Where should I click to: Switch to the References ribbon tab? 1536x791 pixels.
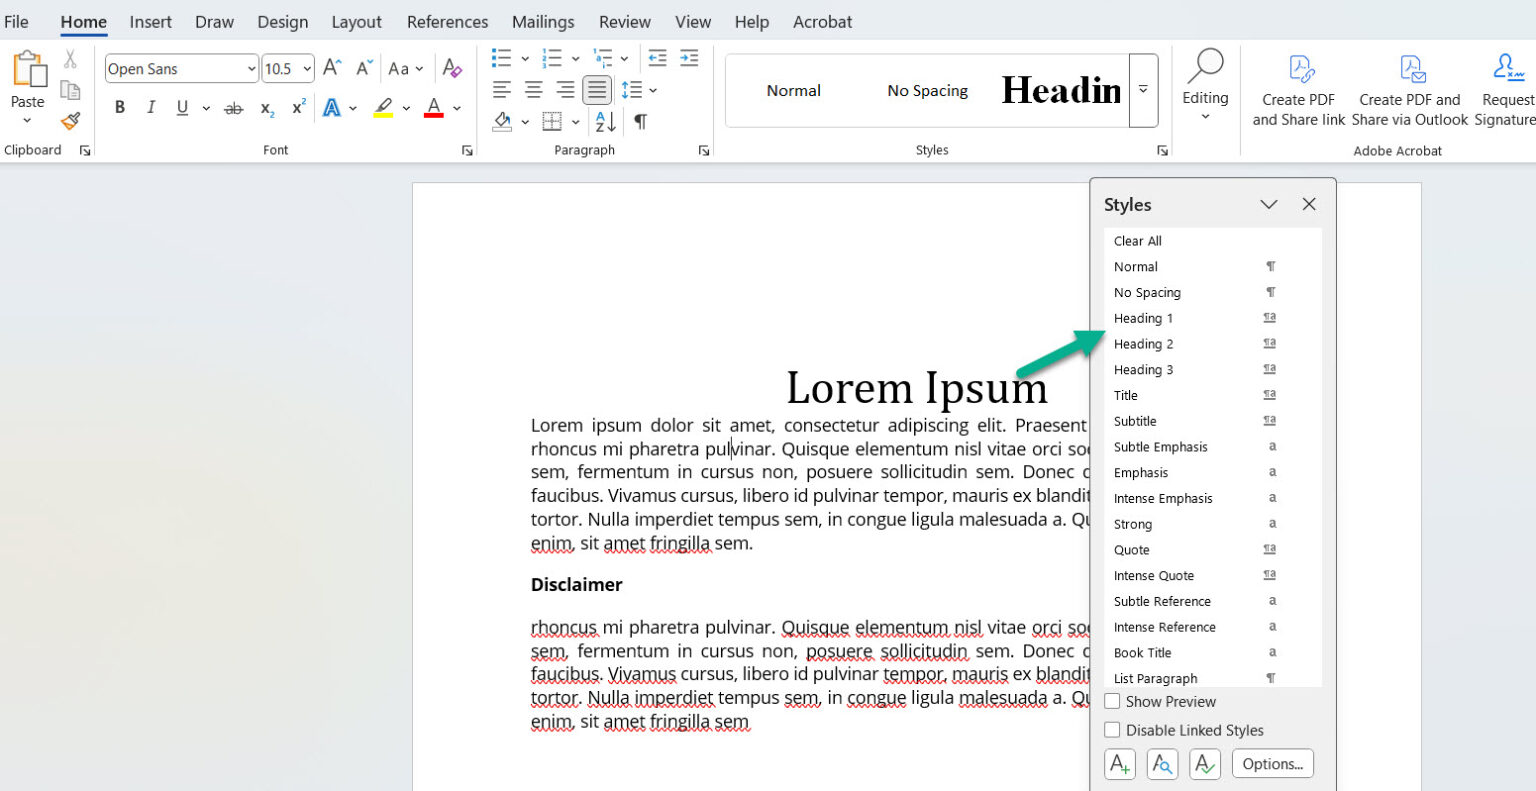[447, 21]
